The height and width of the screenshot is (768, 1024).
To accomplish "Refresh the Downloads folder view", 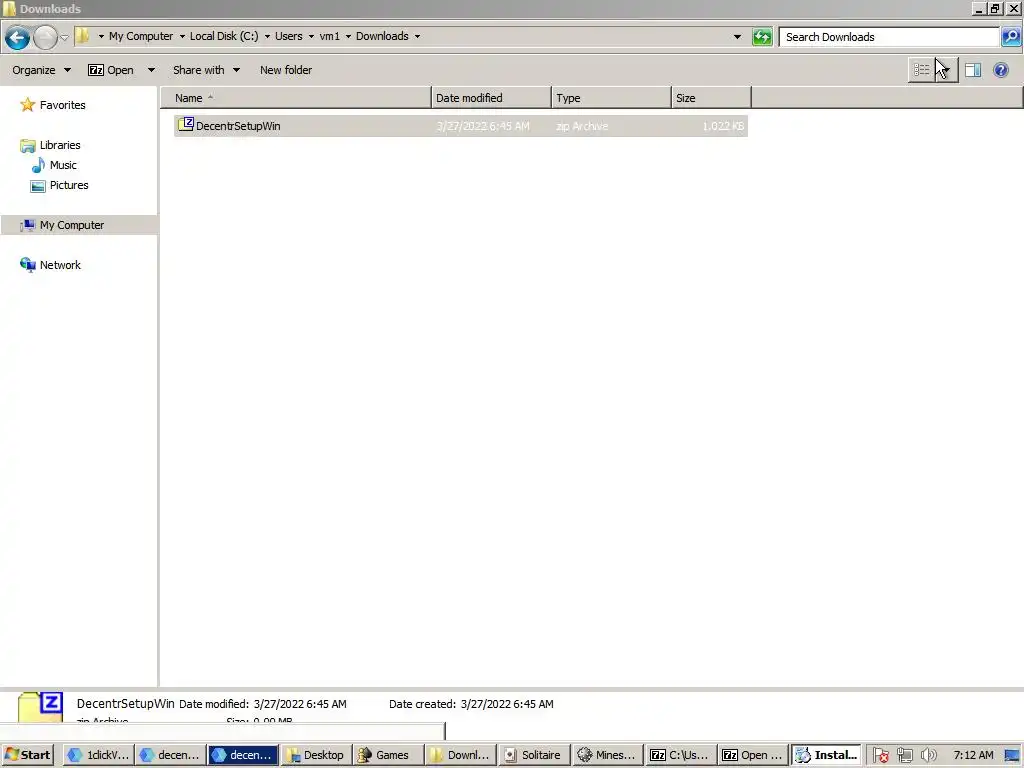I will pyautogui.click(x=762, y=37).
